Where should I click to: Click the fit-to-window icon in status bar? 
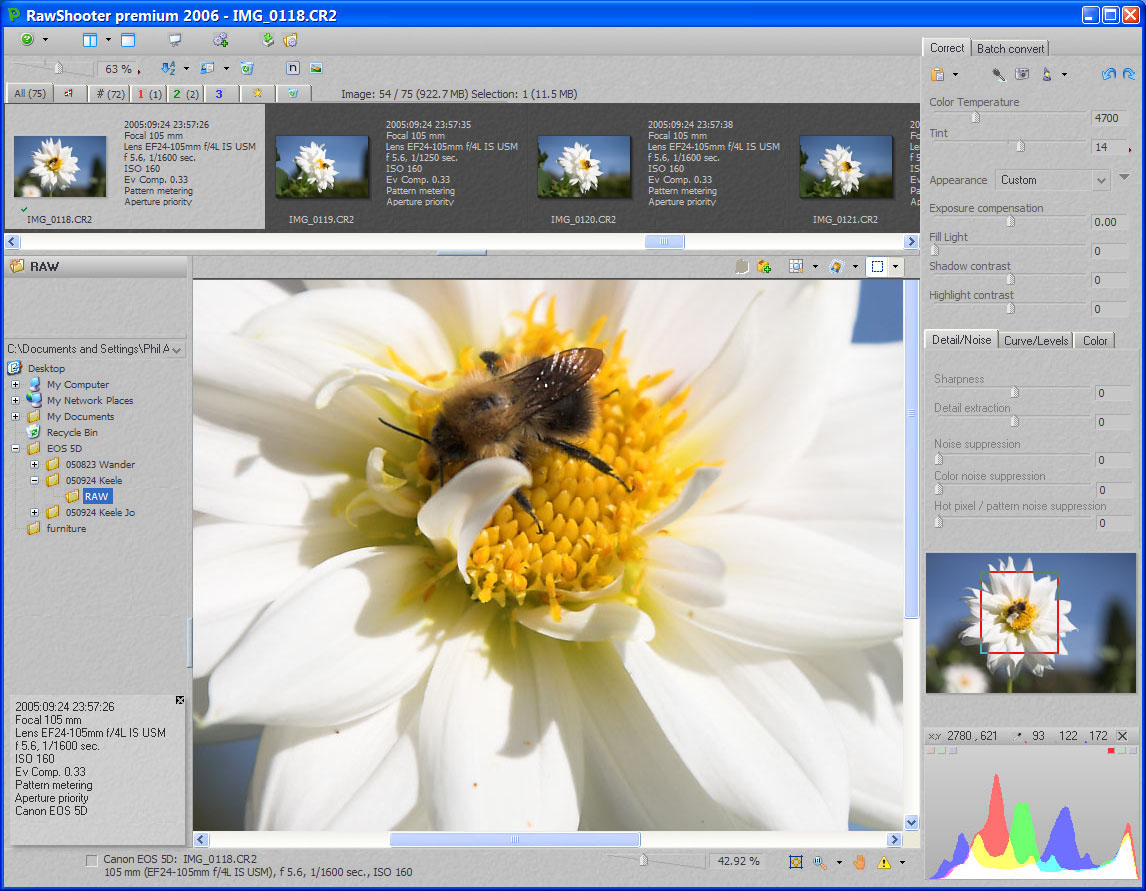[796, 861]
